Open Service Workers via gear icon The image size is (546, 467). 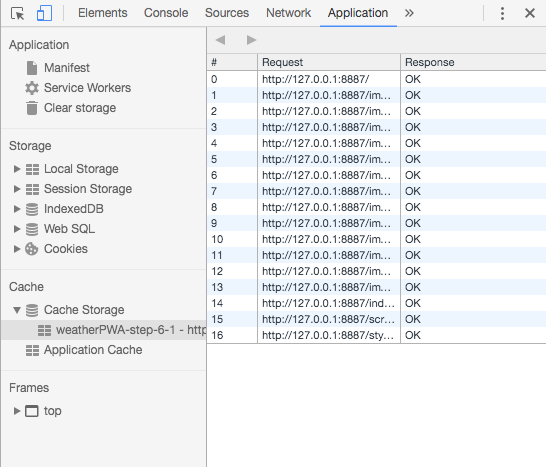click(32, 88)
